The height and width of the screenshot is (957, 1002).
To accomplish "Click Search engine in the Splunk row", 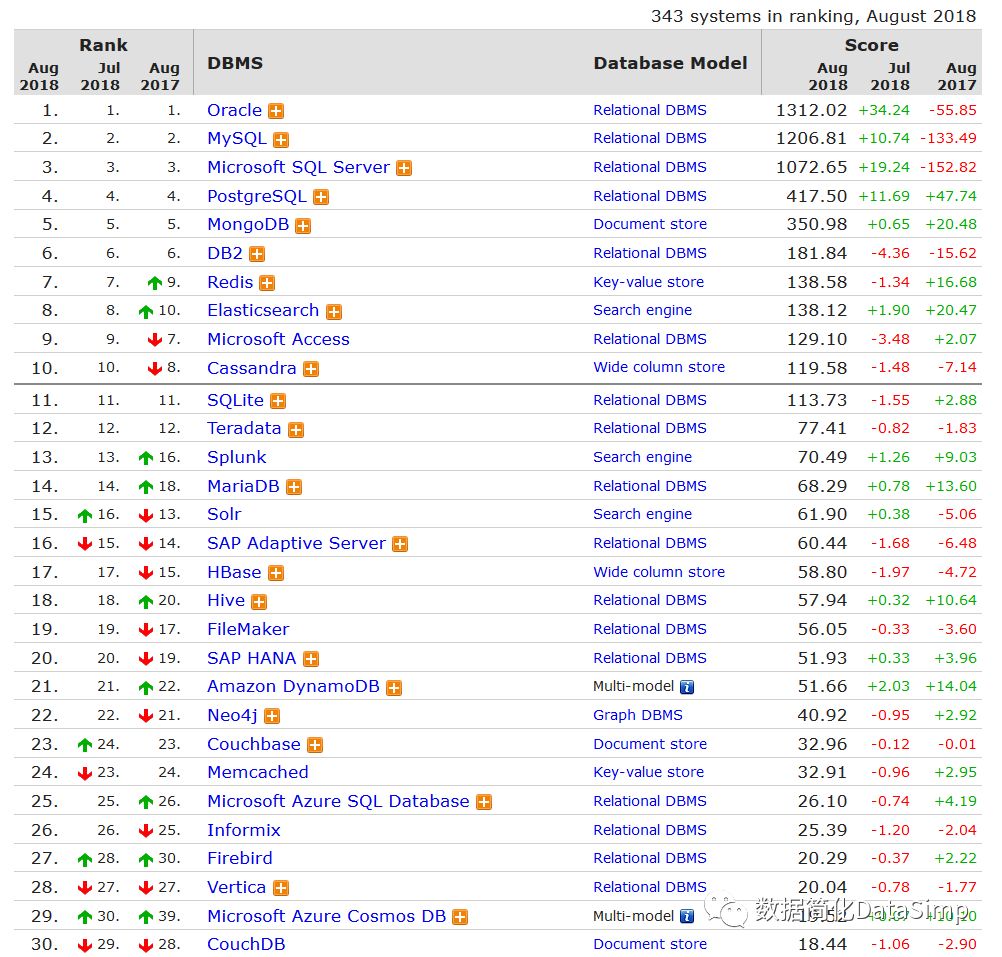I will click(x=642, y=457).
